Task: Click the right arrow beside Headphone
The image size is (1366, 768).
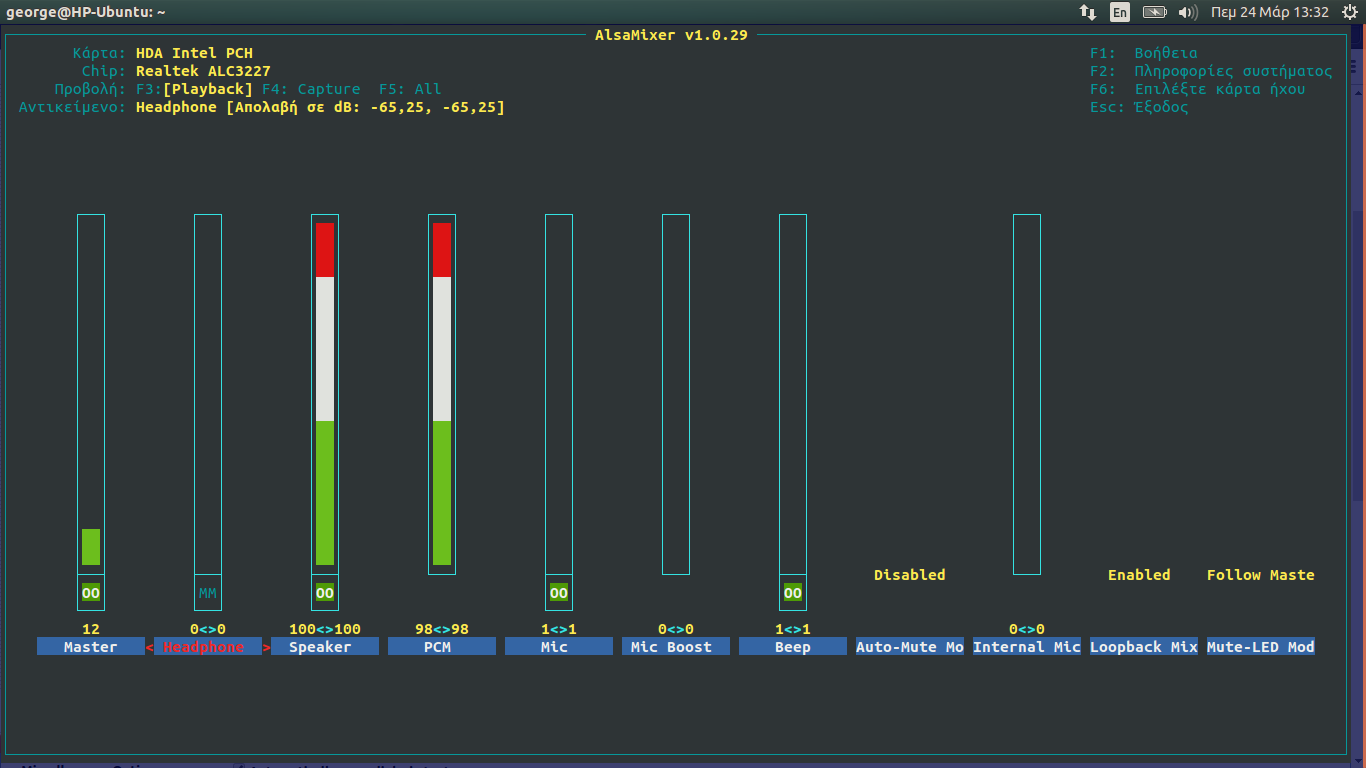Action: coord(266,647)
